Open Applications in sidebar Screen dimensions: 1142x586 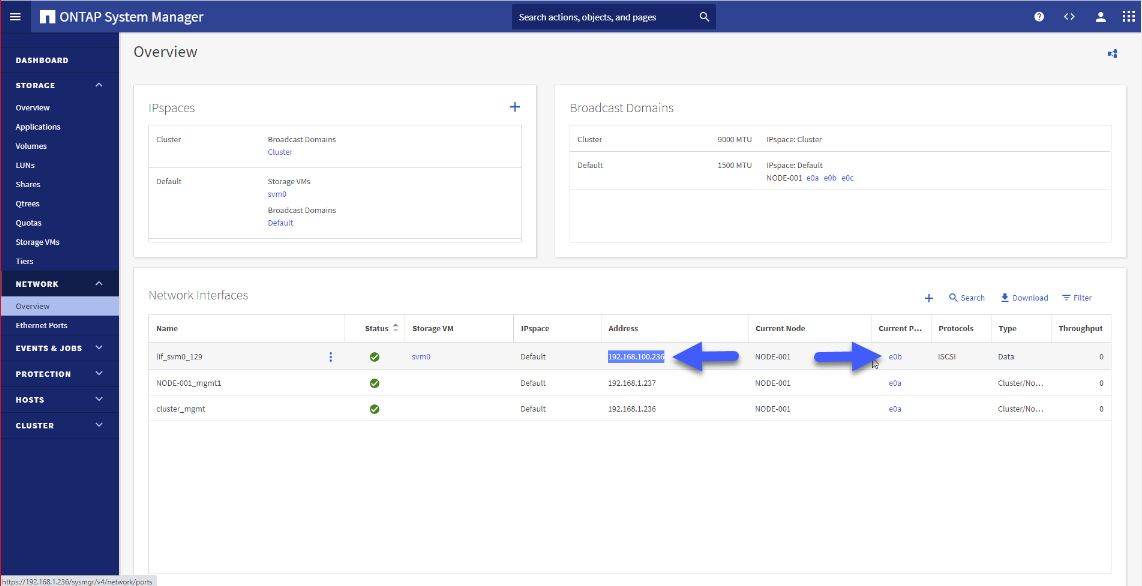tap(38, 127)
